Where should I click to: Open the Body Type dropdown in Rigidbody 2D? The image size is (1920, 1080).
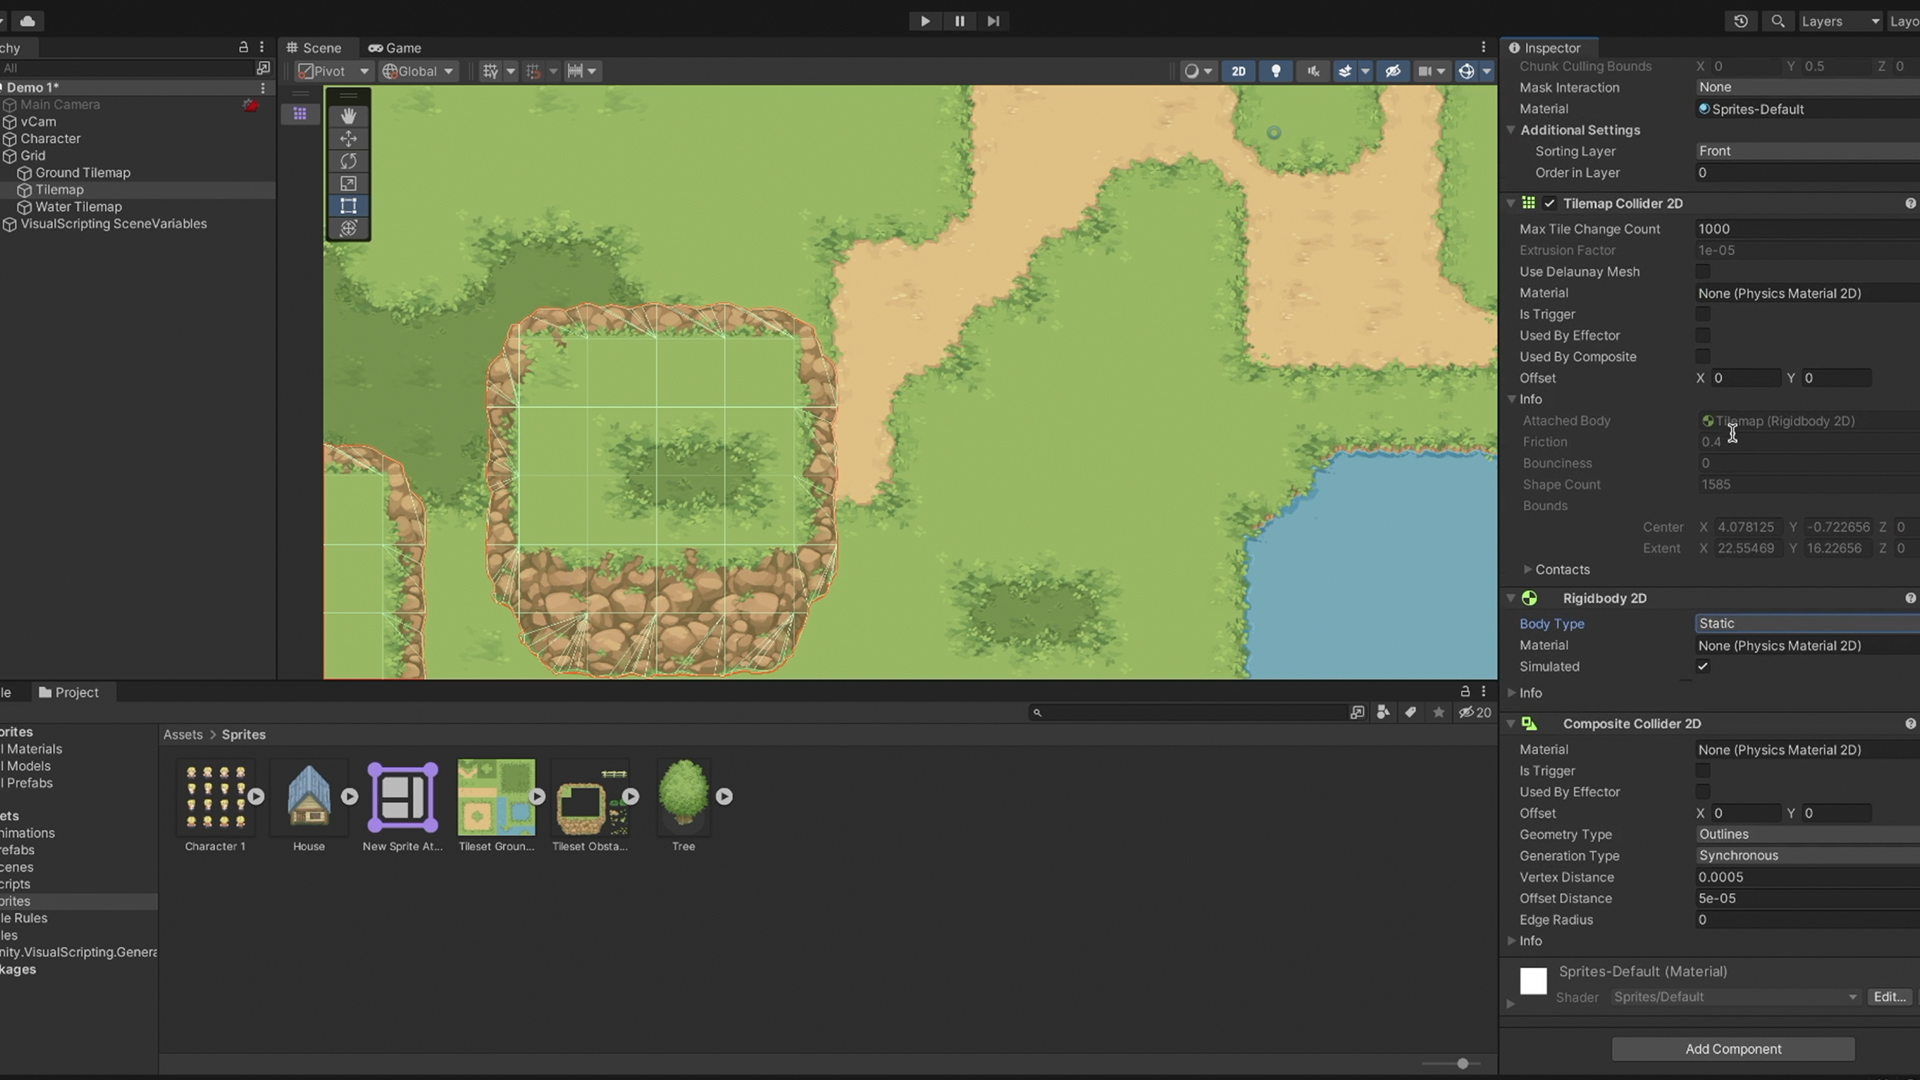point(1805,623)
